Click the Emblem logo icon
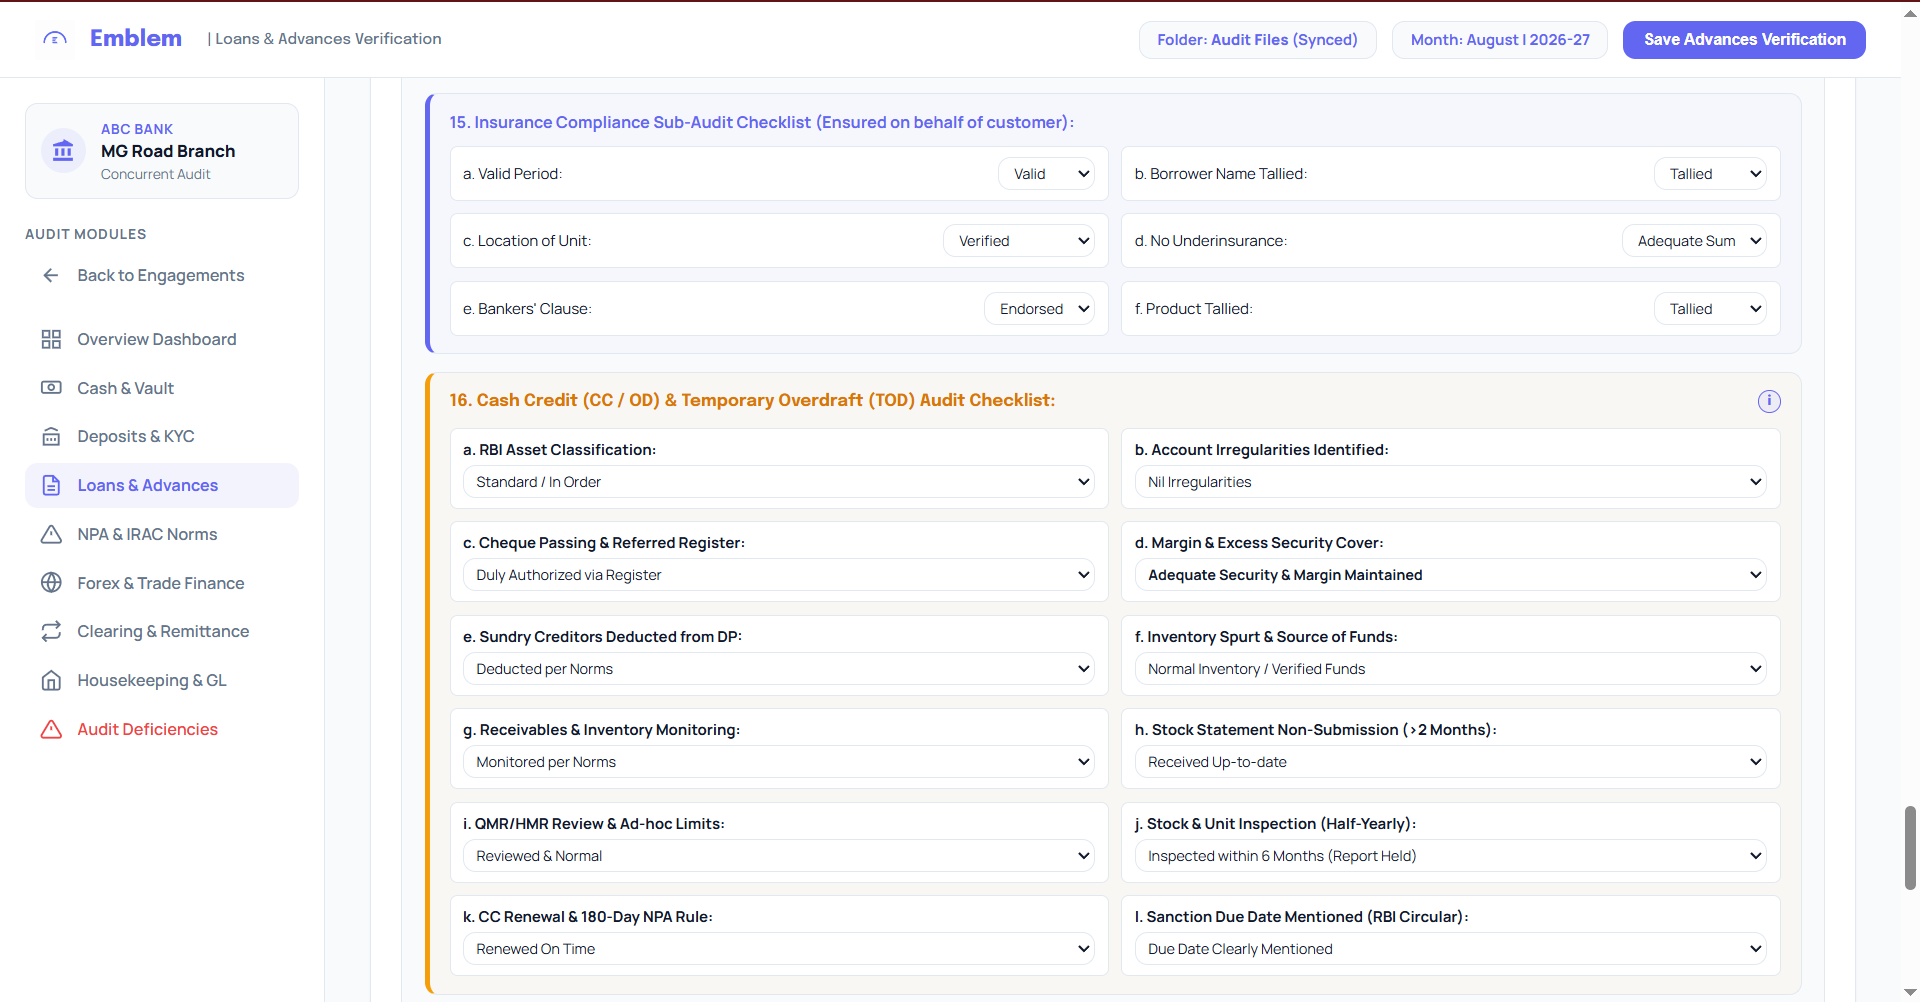Screen dimensions: 1920x1002 [55, 39]
